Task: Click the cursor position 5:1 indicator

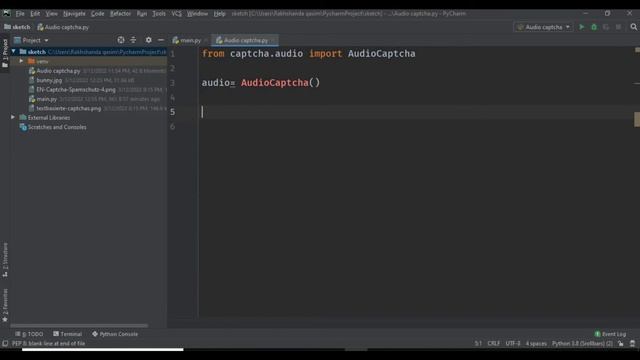Action: point(478,343)
